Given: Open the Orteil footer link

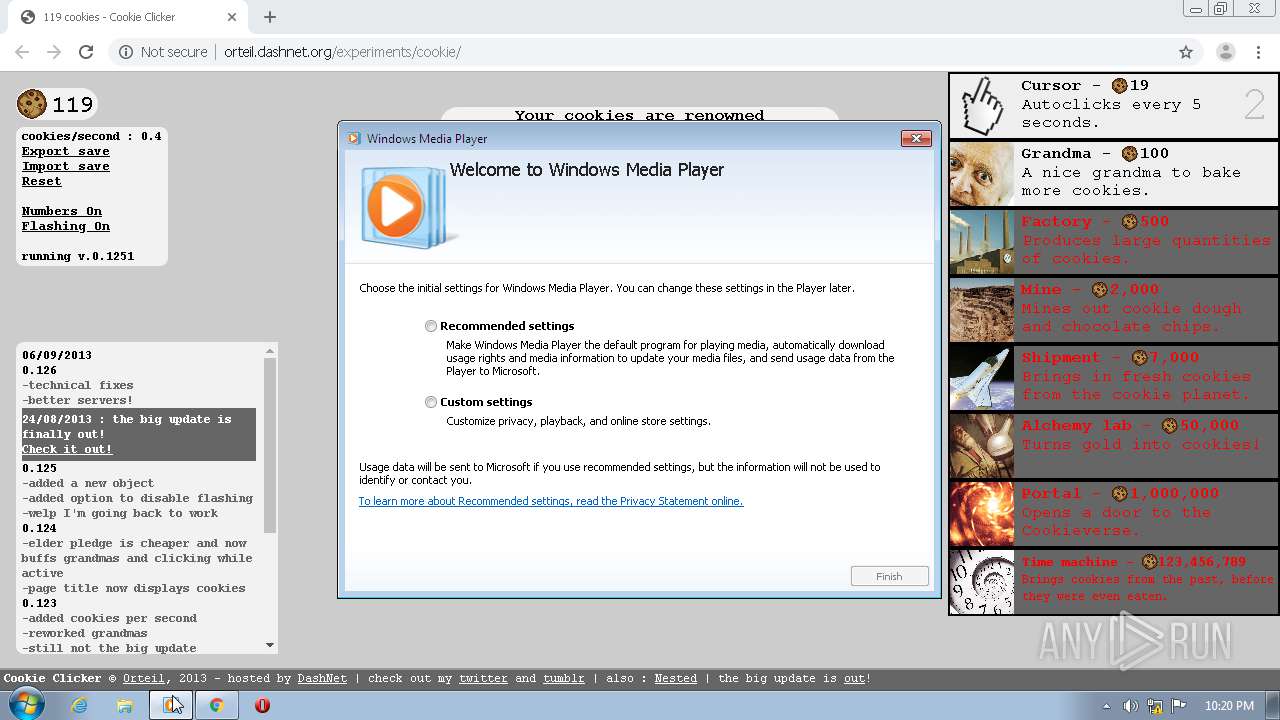Looking at the screenshot, I should click(144, 678).
